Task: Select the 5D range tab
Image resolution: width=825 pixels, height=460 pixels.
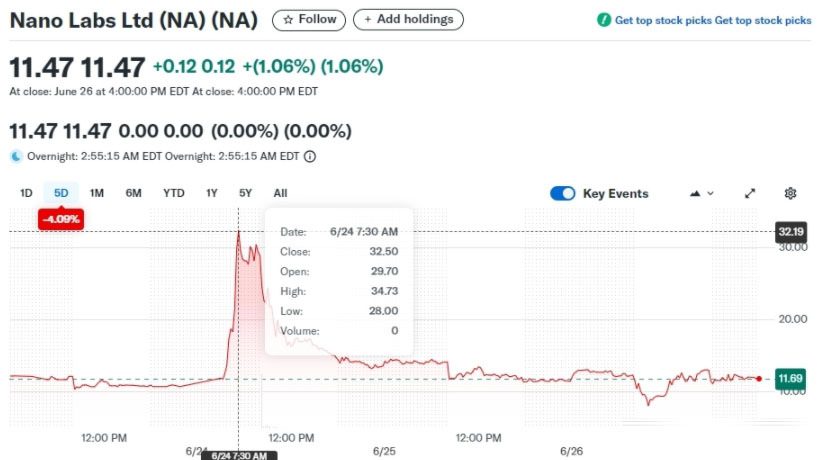Action: point(61,193)
